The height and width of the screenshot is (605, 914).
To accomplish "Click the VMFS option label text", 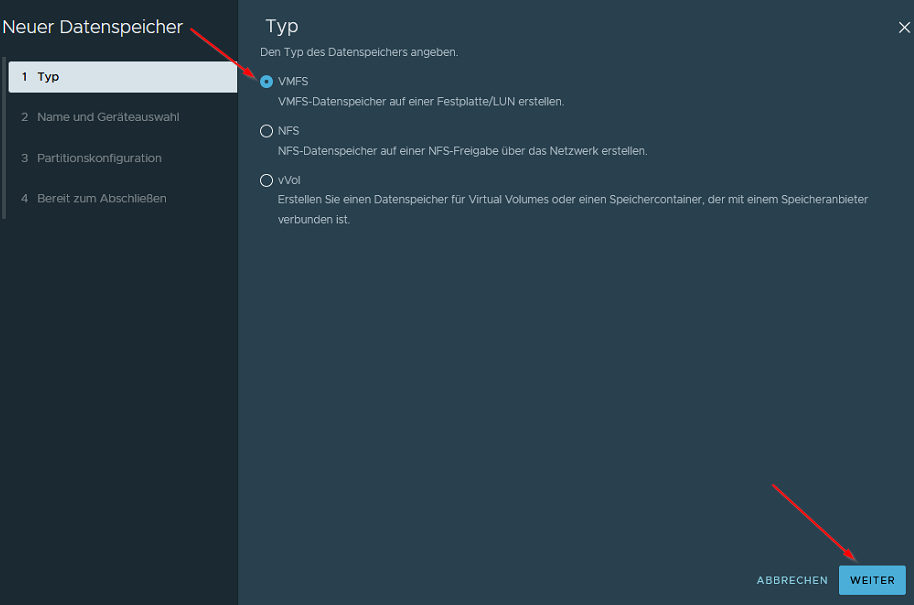I will [294, 82].
